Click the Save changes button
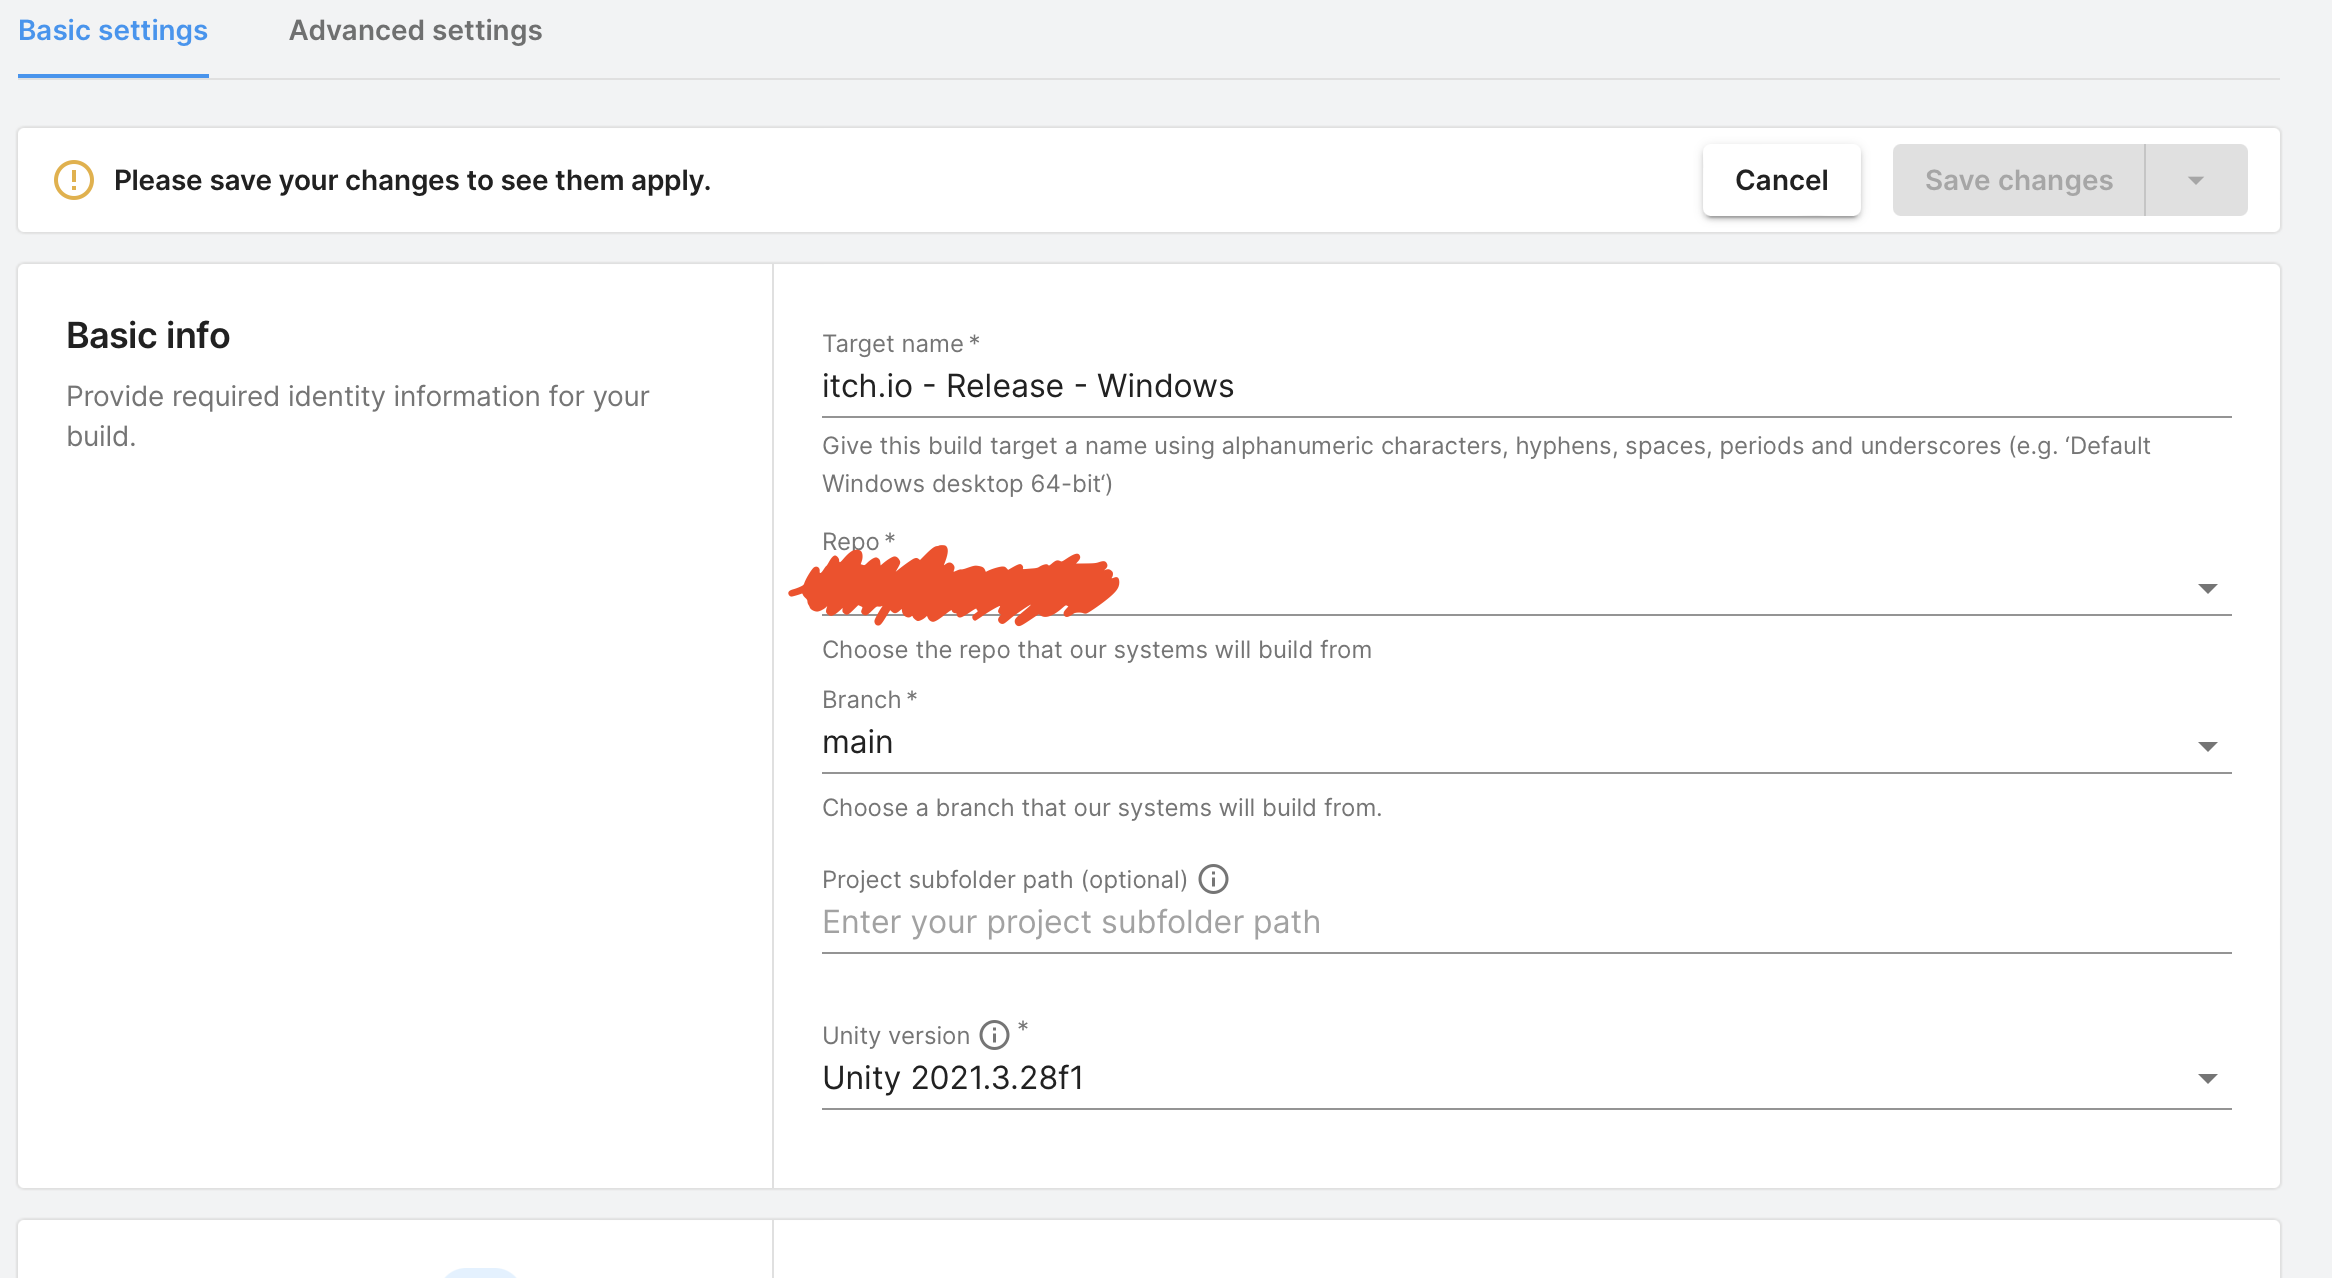Image resolution: width=2332 pixels, height=1278 pixels. click(x=2018, y=180)
